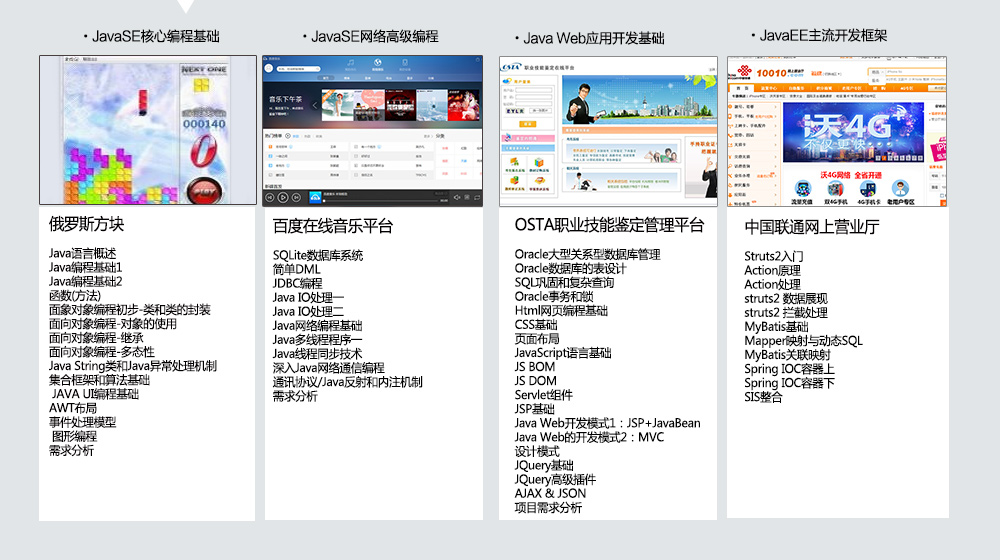Click the 项目需求分析 topic
Viewport: 1000px width, 560px height.
click(x=548, y=508)
